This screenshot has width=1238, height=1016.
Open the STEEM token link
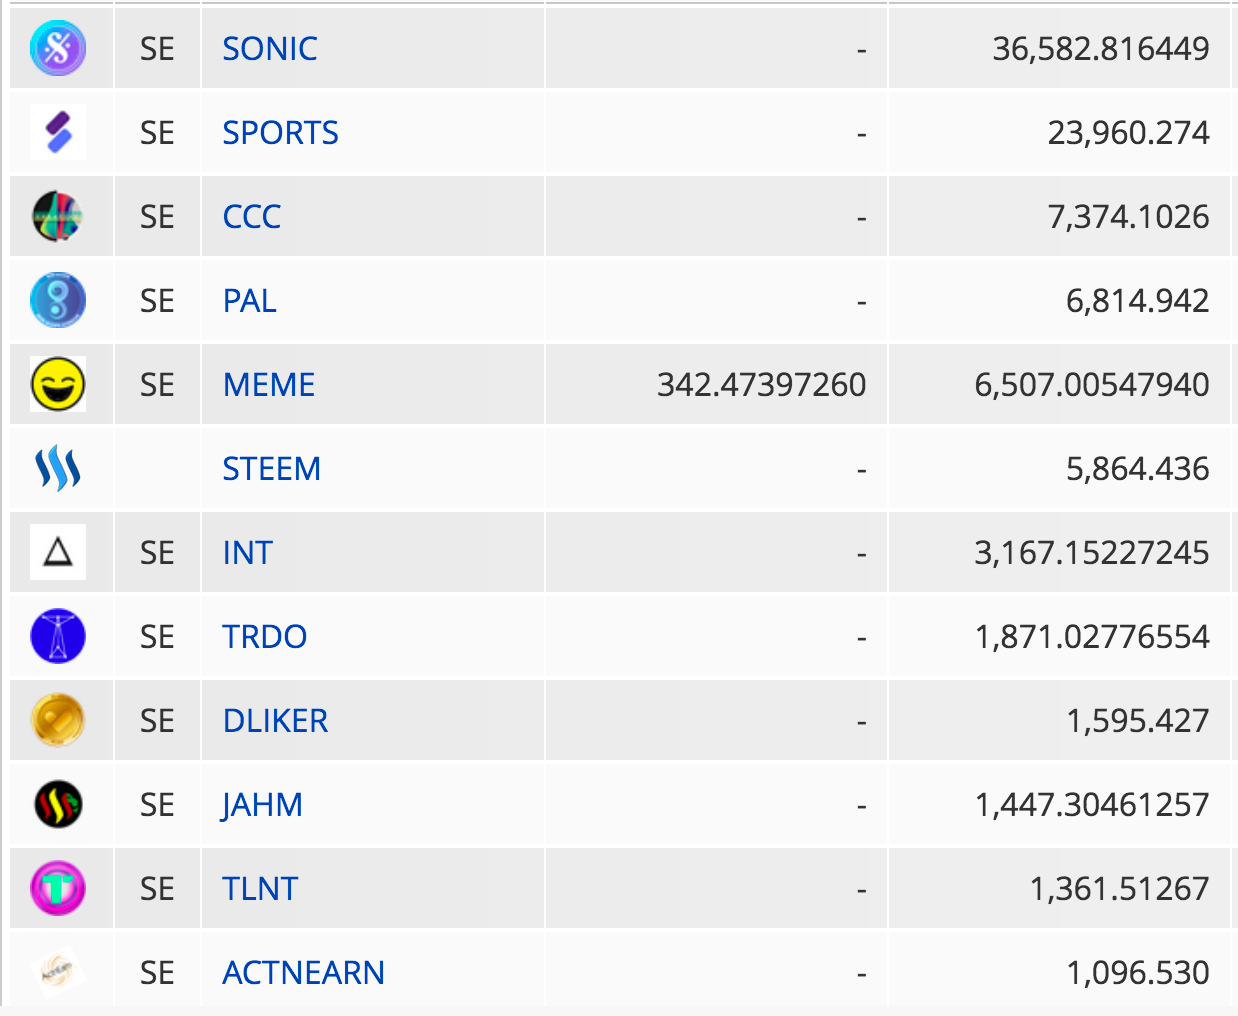tap(271, 468)
